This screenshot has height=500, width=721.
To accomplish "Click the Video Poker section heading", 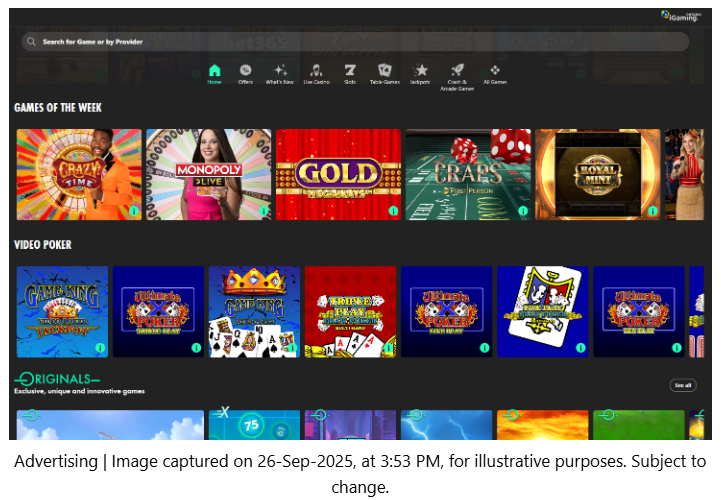I will coord(43,245).
